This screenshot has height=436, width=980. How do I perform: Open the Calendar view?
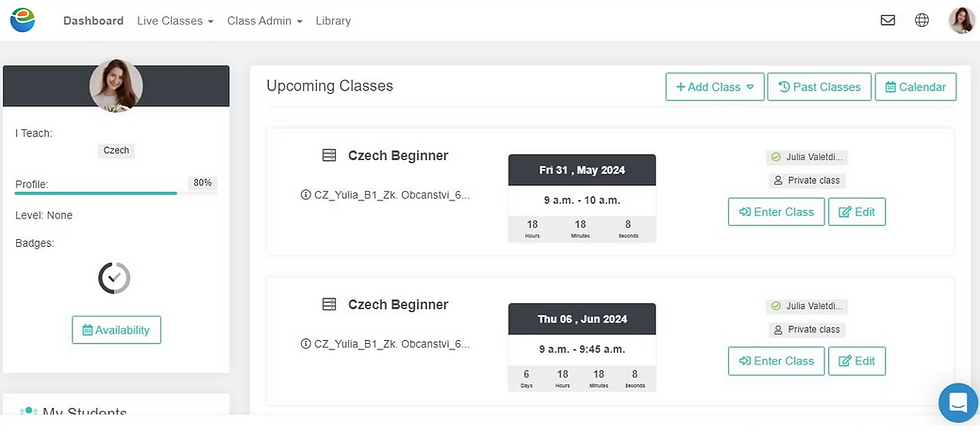click(x=914, y=87)
